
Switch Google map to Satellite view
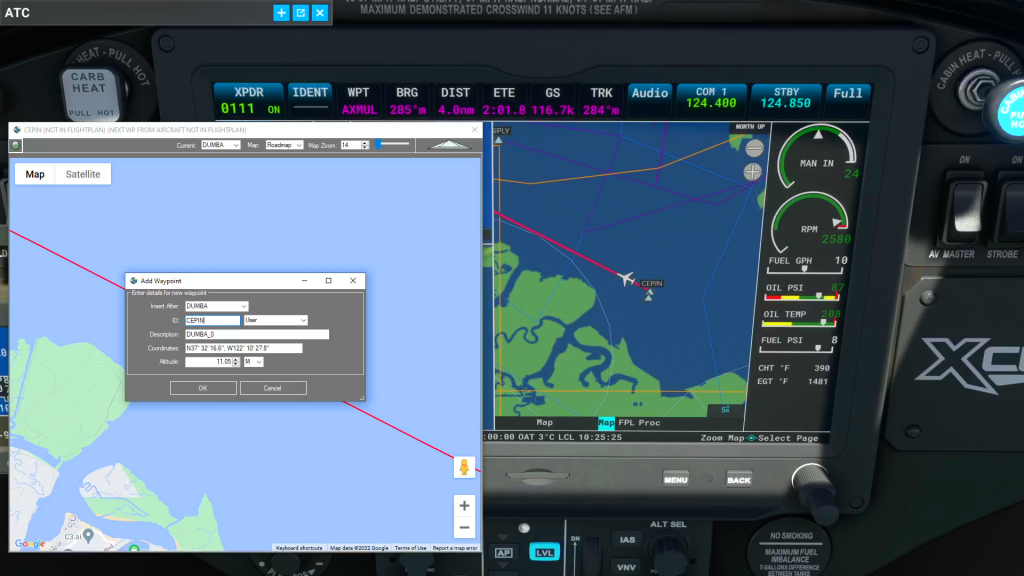(x=83, y=174)
